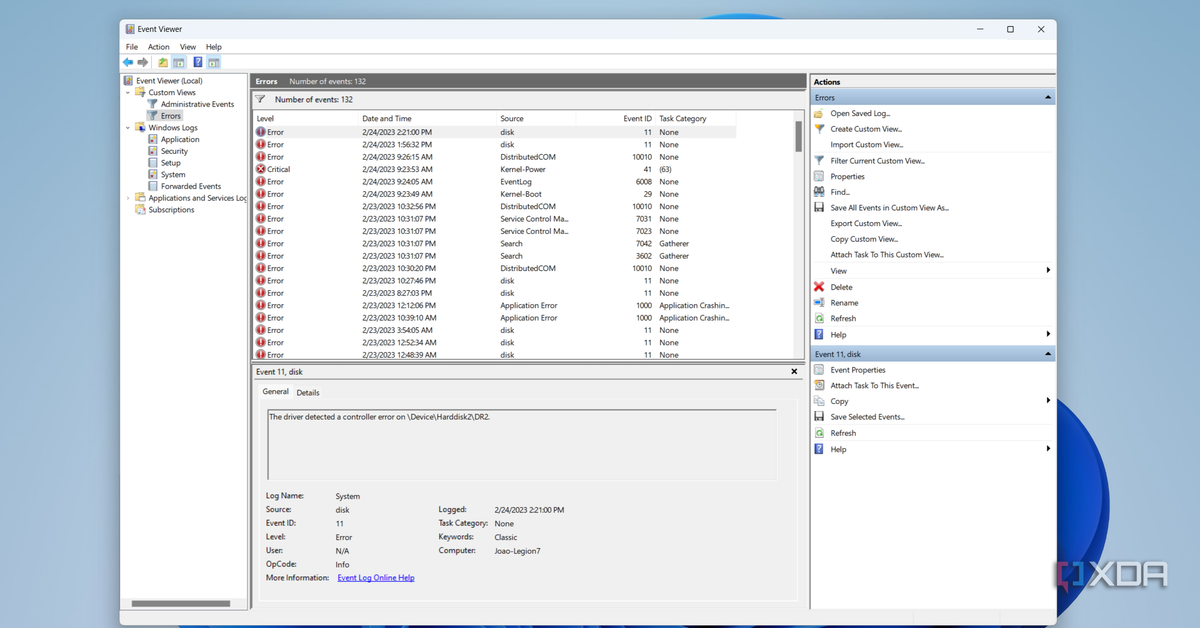
Task: Open the Action menu
Action: 159,47
